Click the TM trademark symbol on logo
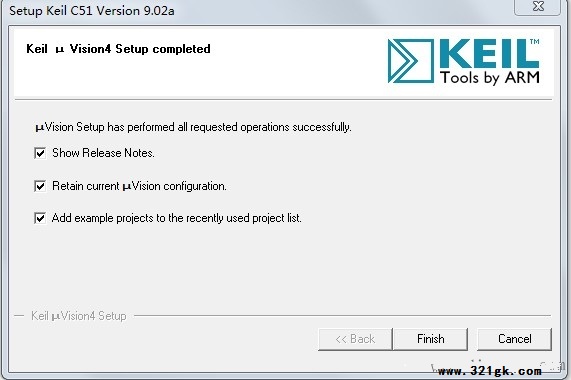571x380 pixels. (x=535, y=41)
